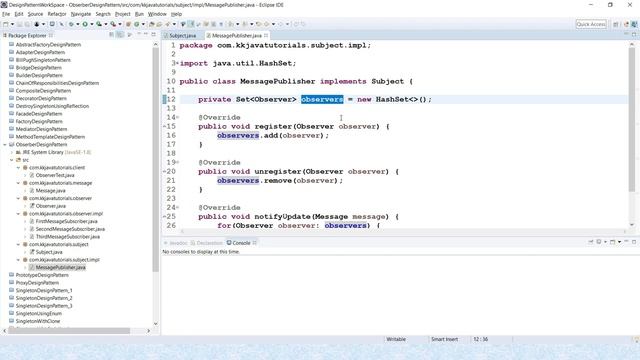Expand folded imports at line 3

click(177, 63)
